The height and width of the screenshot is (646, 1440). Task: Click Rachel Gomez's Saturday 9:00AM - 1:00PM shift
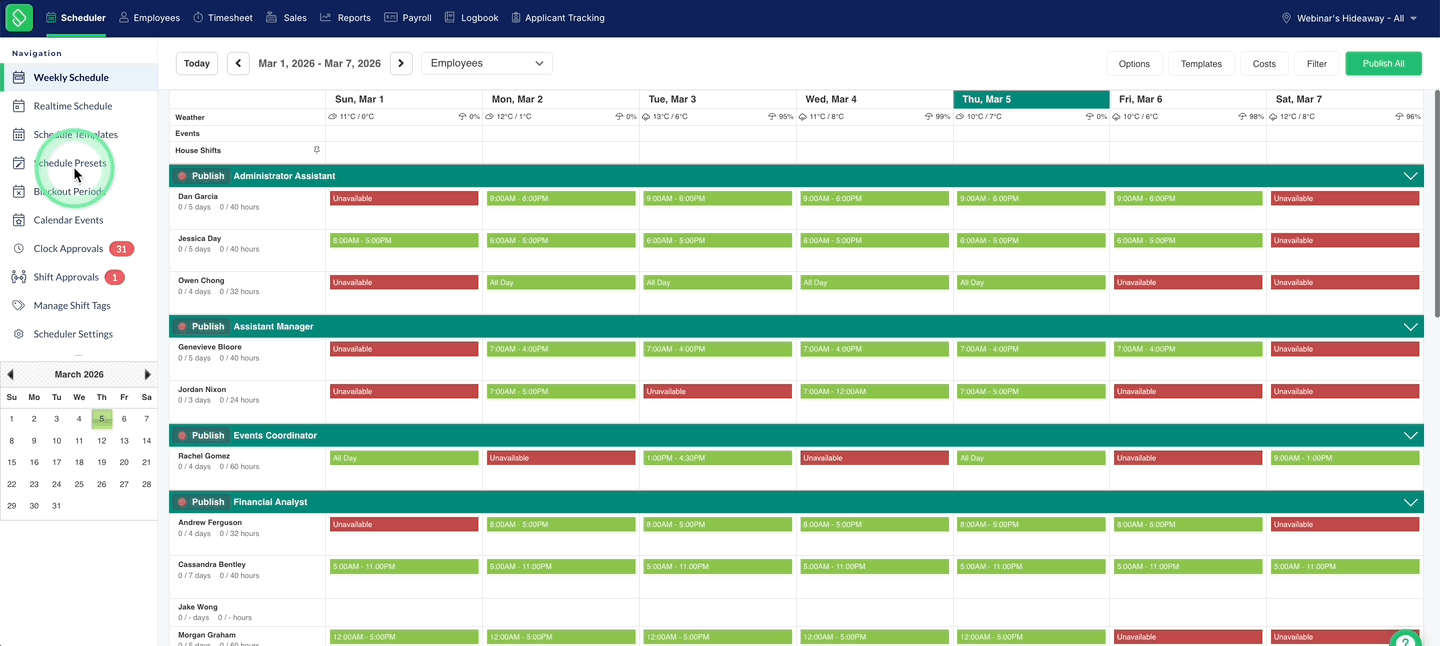pos(1345,458)
